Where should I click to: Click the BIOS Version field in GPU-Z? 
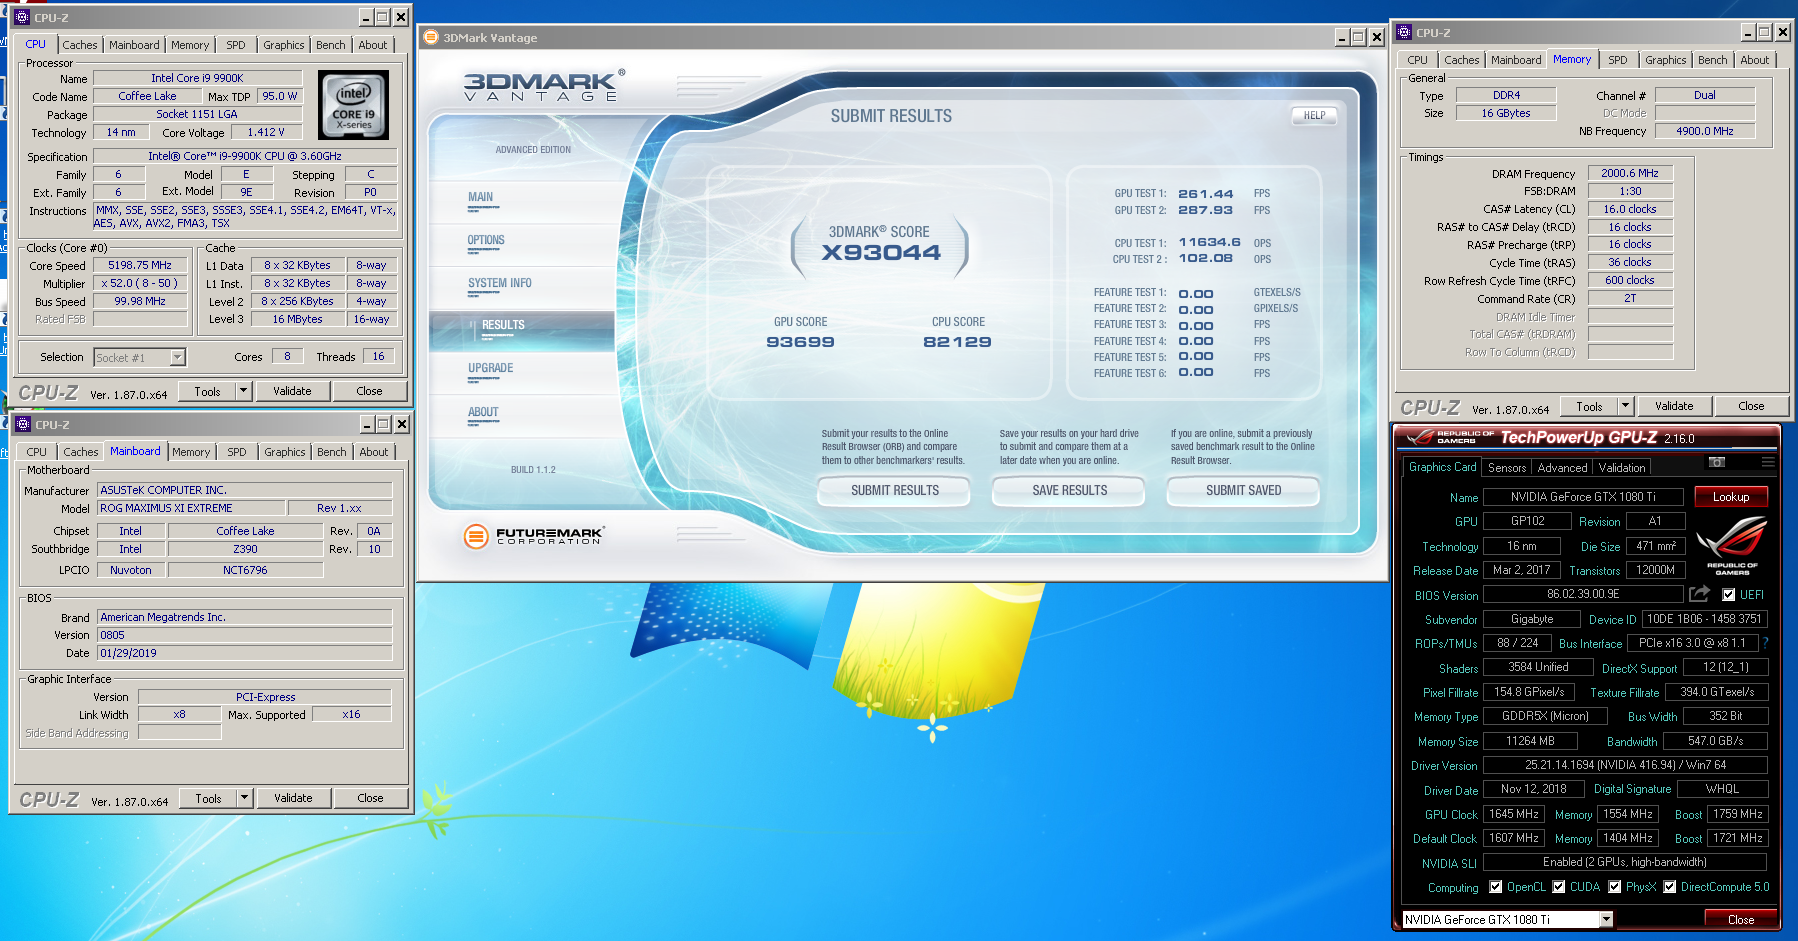pos(1583,594)
